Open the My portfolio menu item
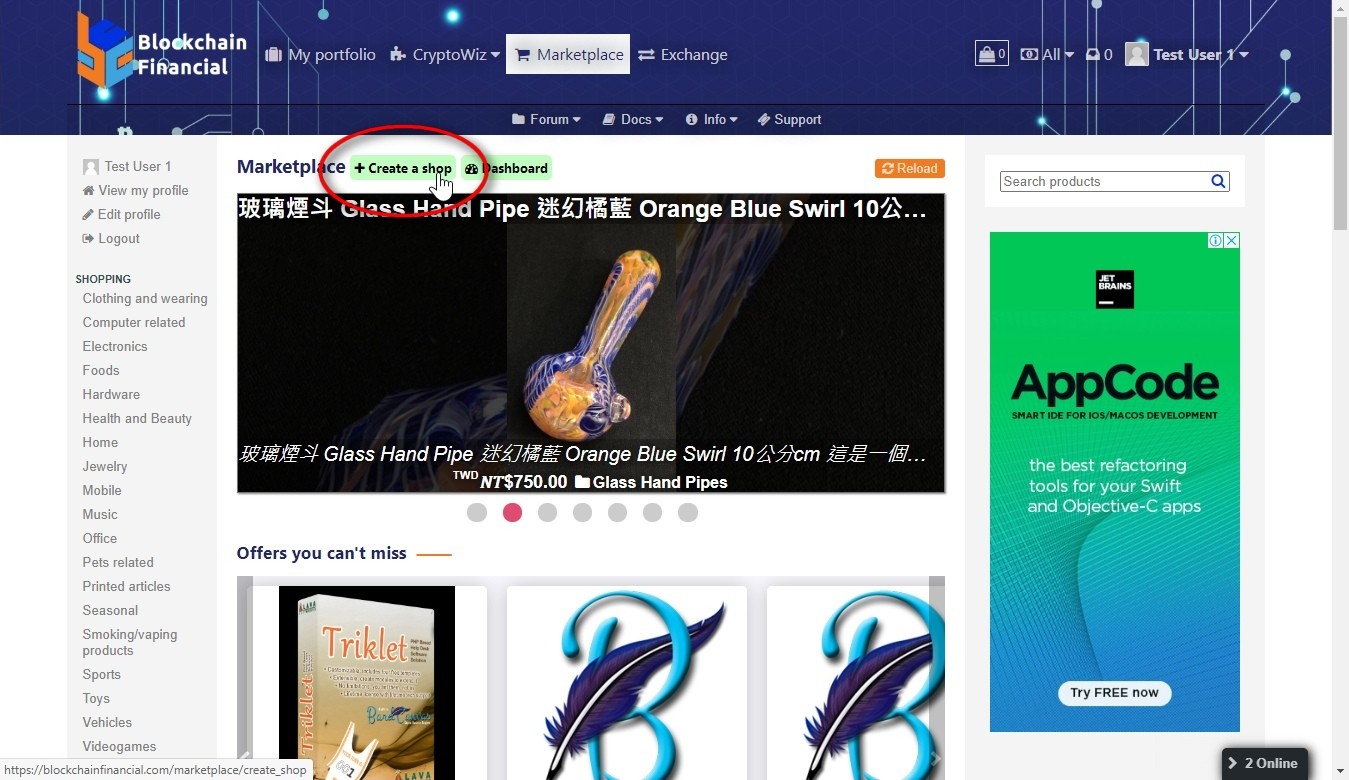The image size is (1349, 780). point(320,55)
